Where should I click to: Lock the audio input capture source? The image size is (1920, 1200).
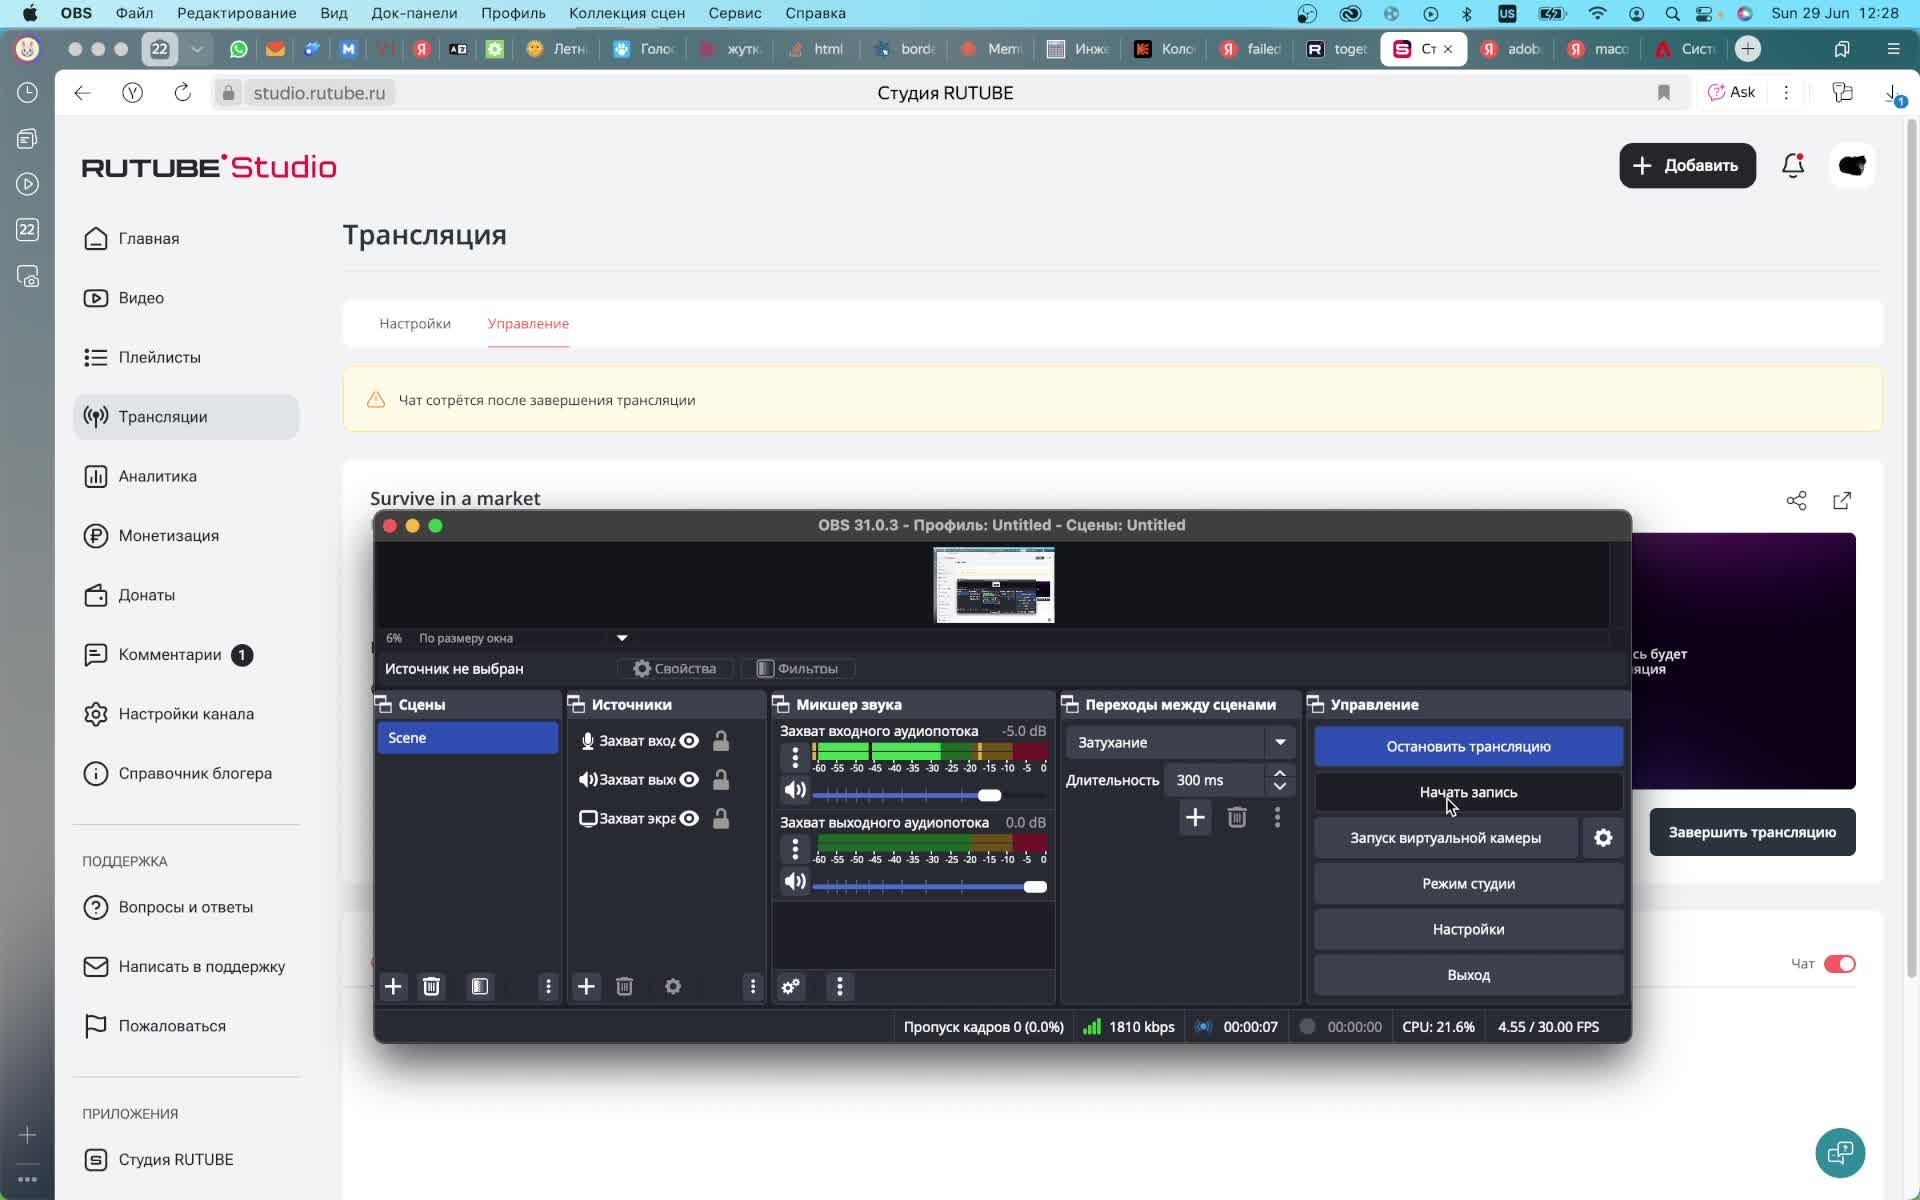coord(720,740)
